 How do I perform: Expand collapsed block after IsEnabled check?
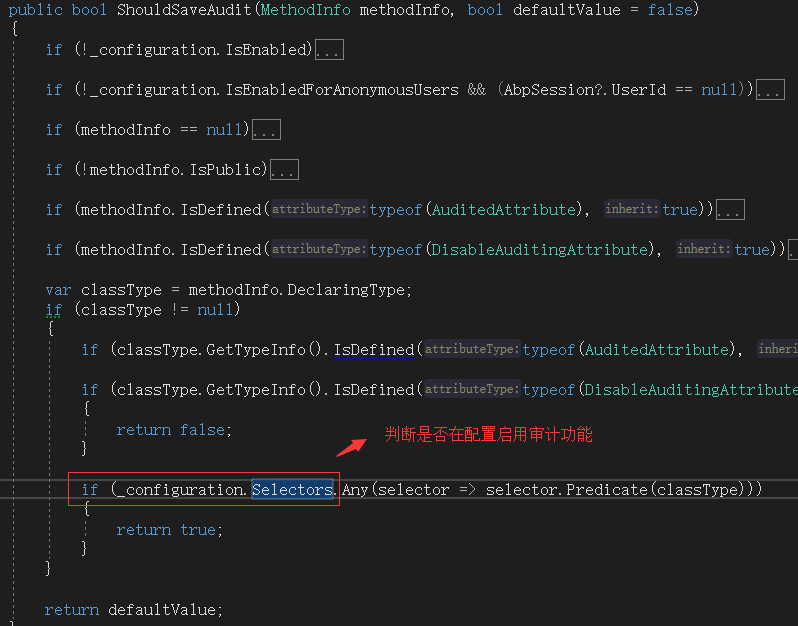click(329, 50)
